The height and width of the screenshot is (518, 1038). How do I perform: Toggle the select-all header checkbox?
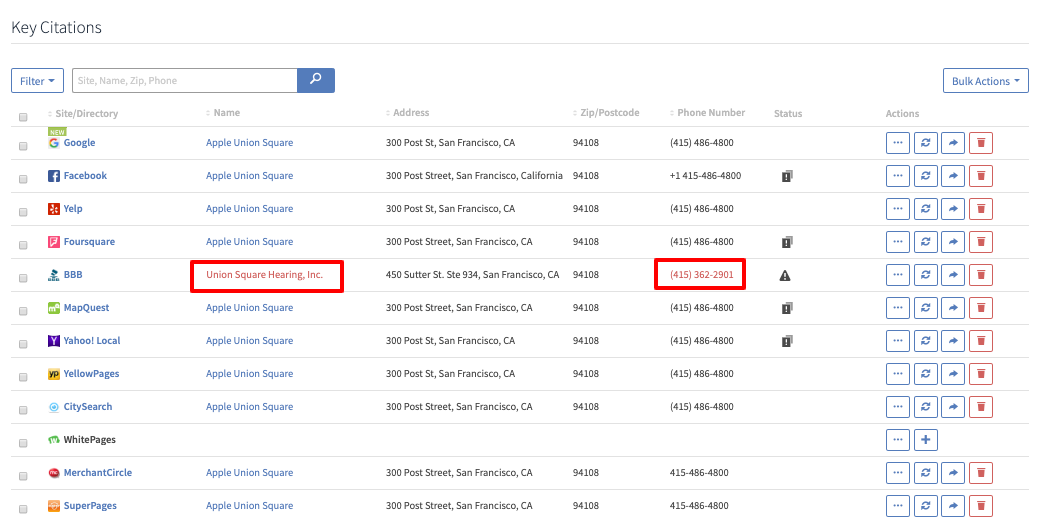coord(23,117)
